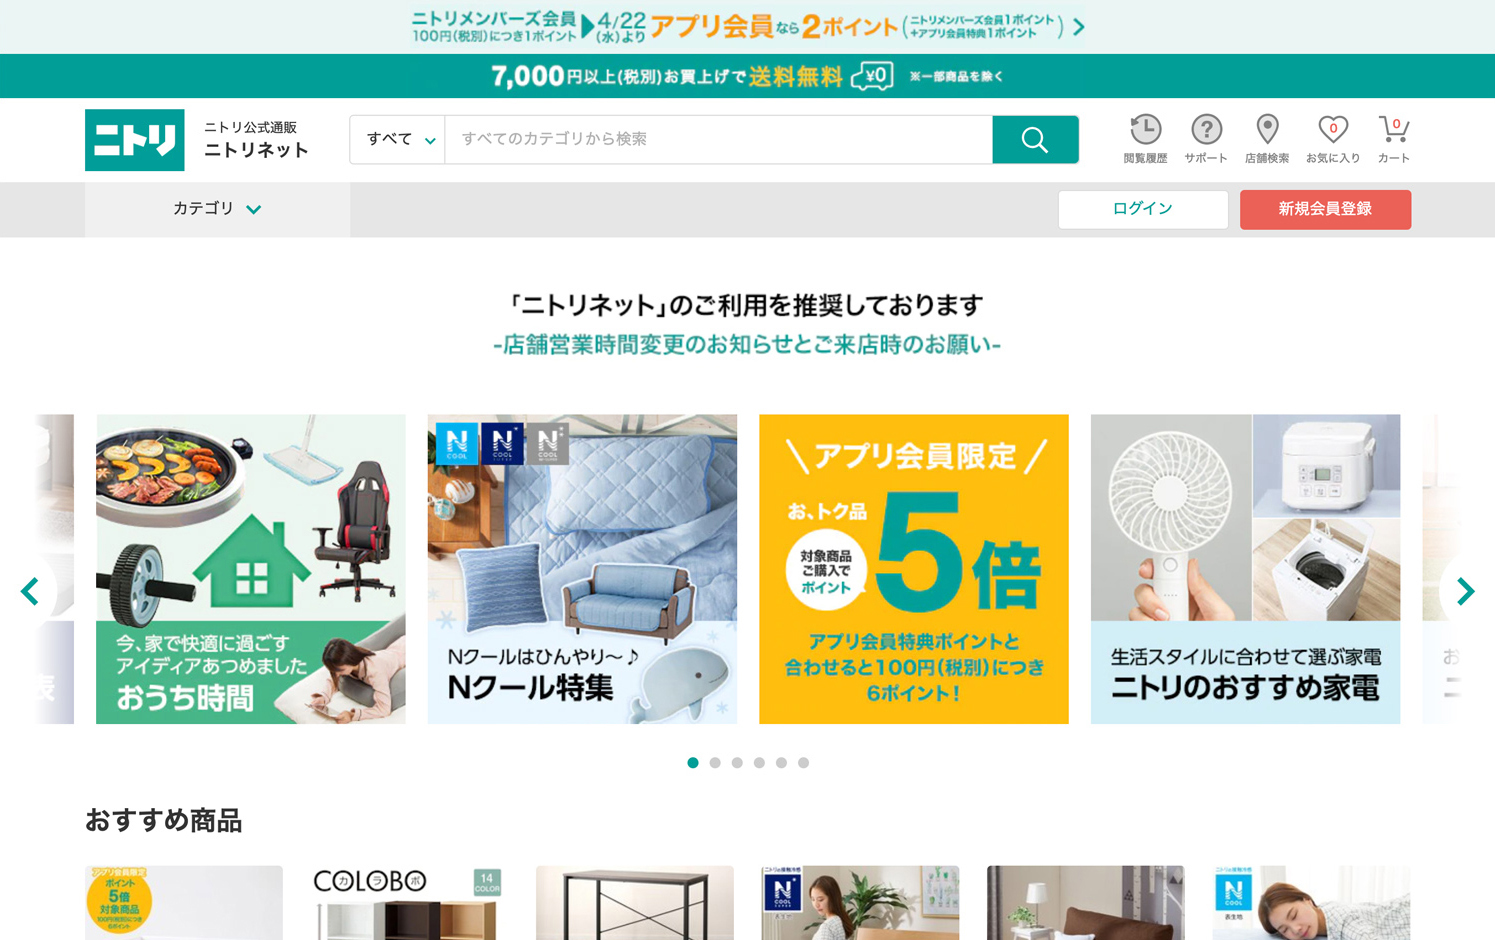Open store search (店舗検索) pin icon
The width and height of the screenshot is (1495, 940).
pos(1267,139)
